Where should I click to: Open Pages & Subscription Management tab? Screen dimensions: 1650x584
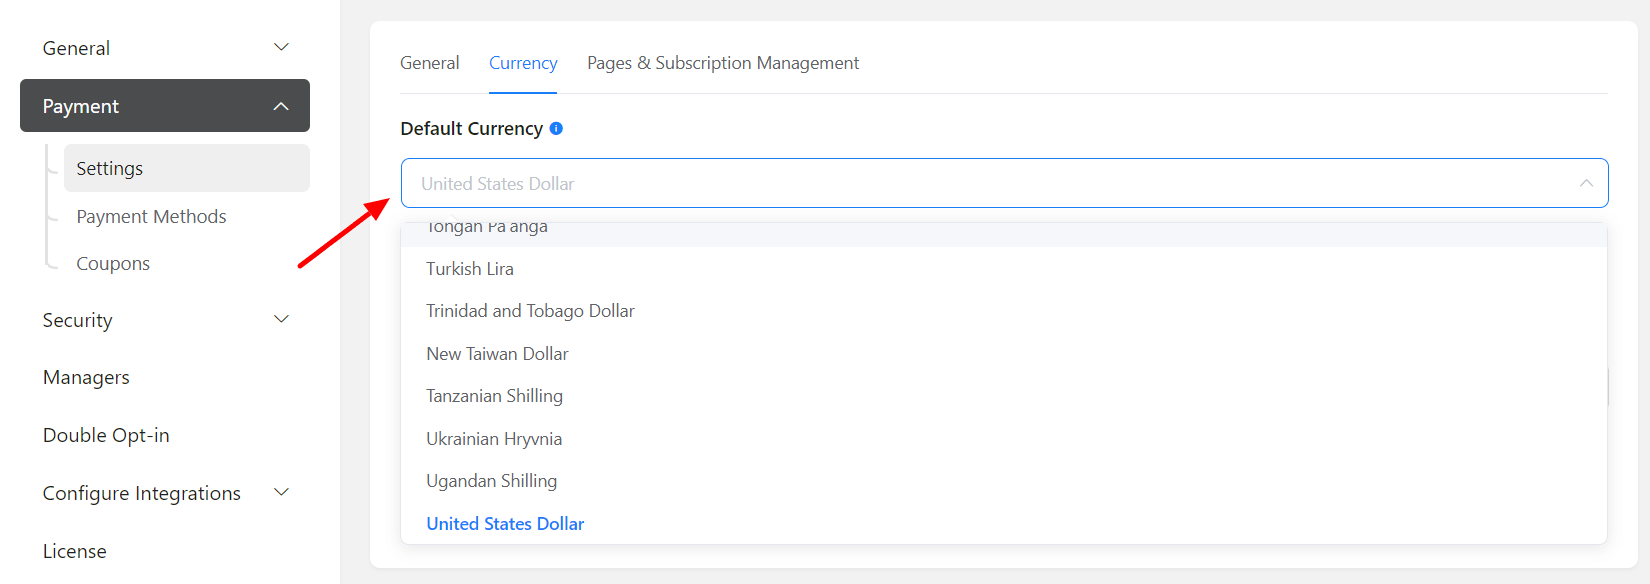point(722,63)
